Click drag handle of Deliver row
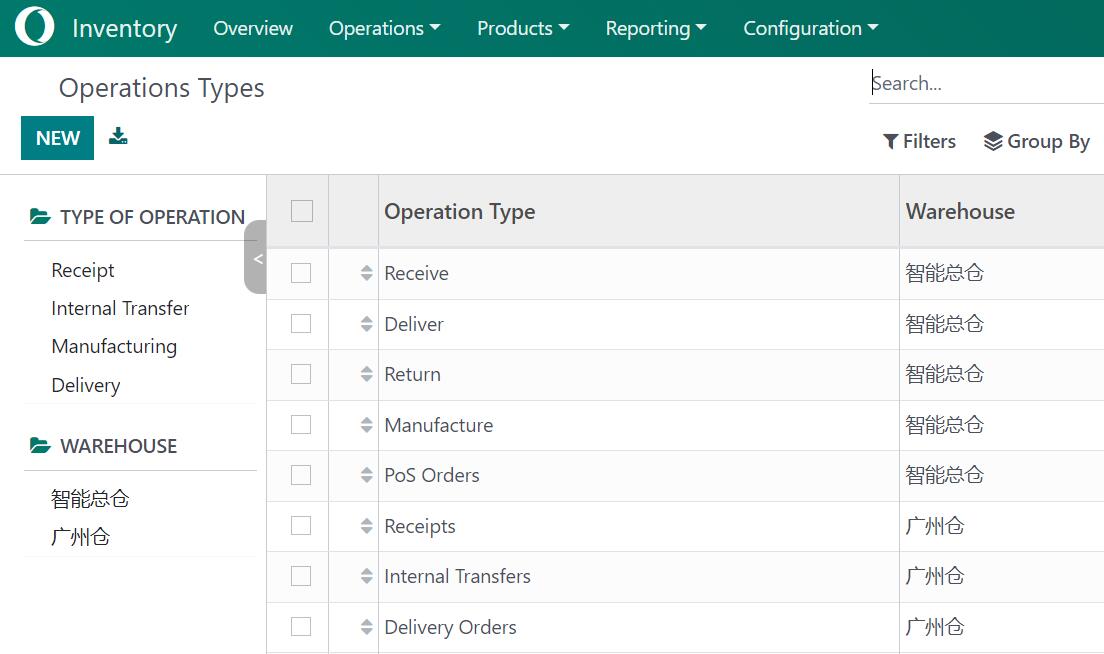 pos(366,324)
